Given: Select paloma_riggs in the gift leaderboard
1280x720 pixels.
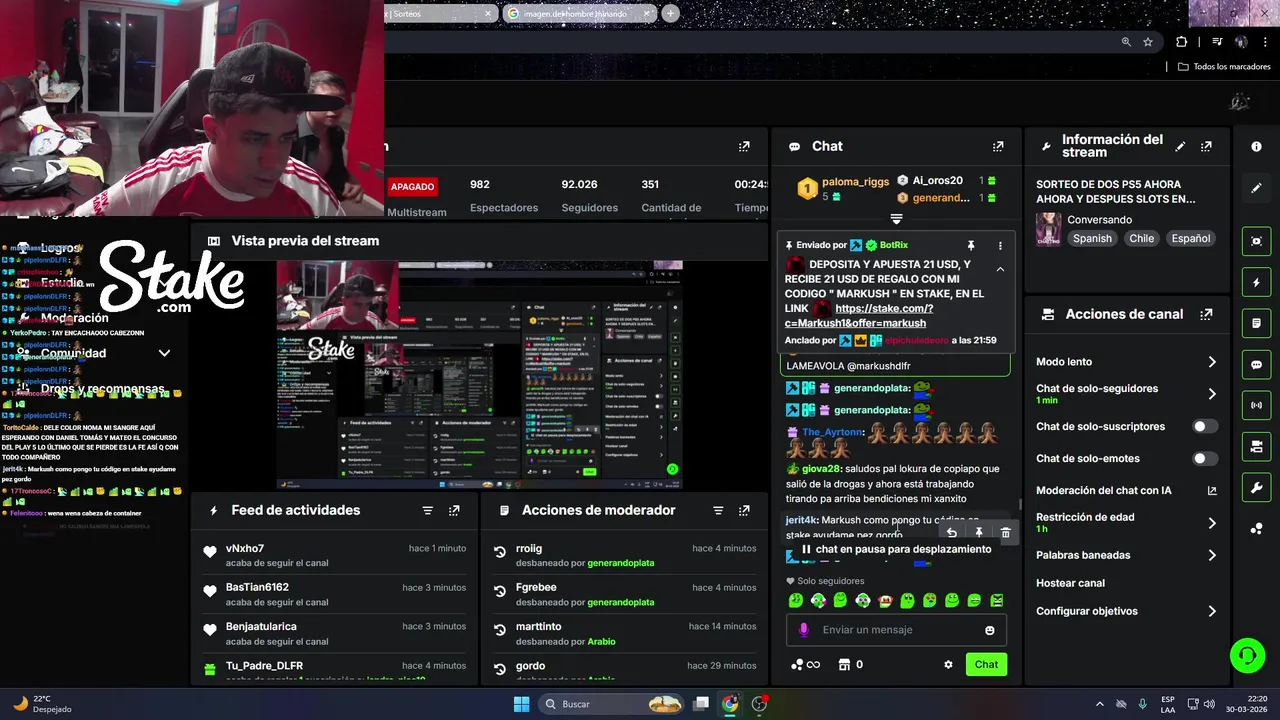Looking at the screenshot, I should pyautogui.click(x=855, y=182).
